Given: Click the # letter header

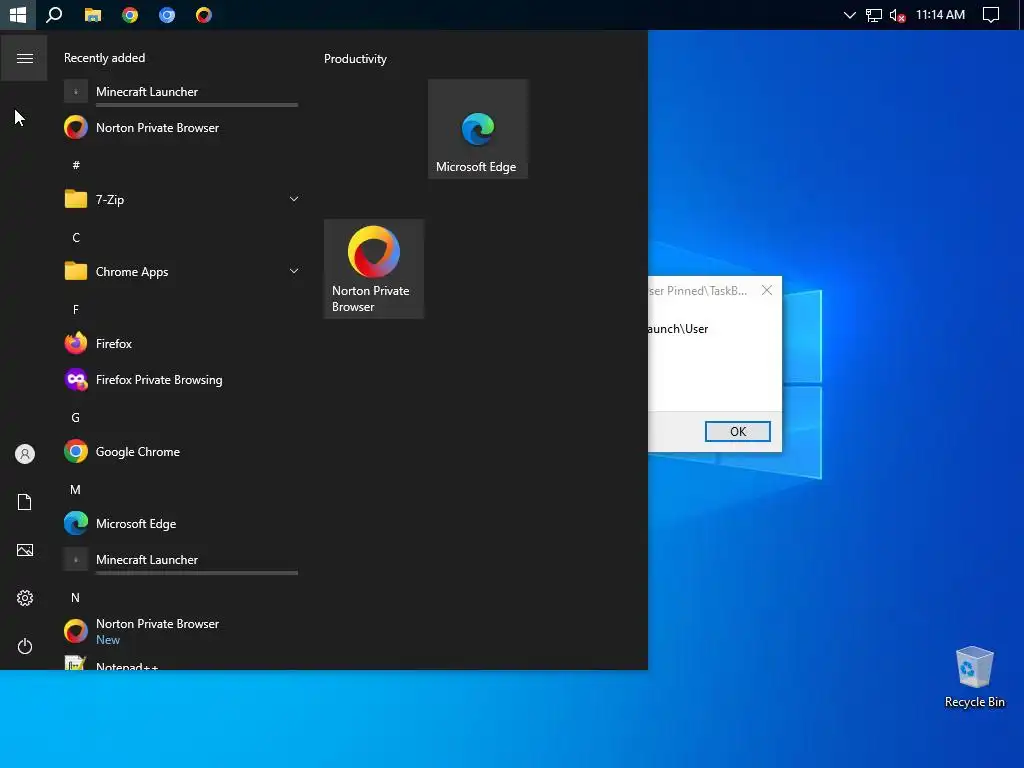Looking at the screenshot, I should pyautogui.click(x=76, y=165).
